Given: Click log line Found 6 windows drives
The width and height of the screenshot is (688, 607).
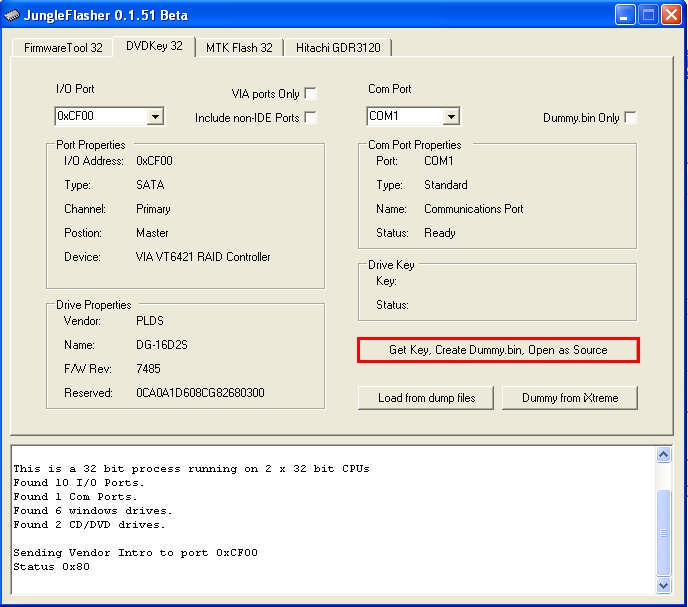Looking at the screenshot, I should [93, 510].
